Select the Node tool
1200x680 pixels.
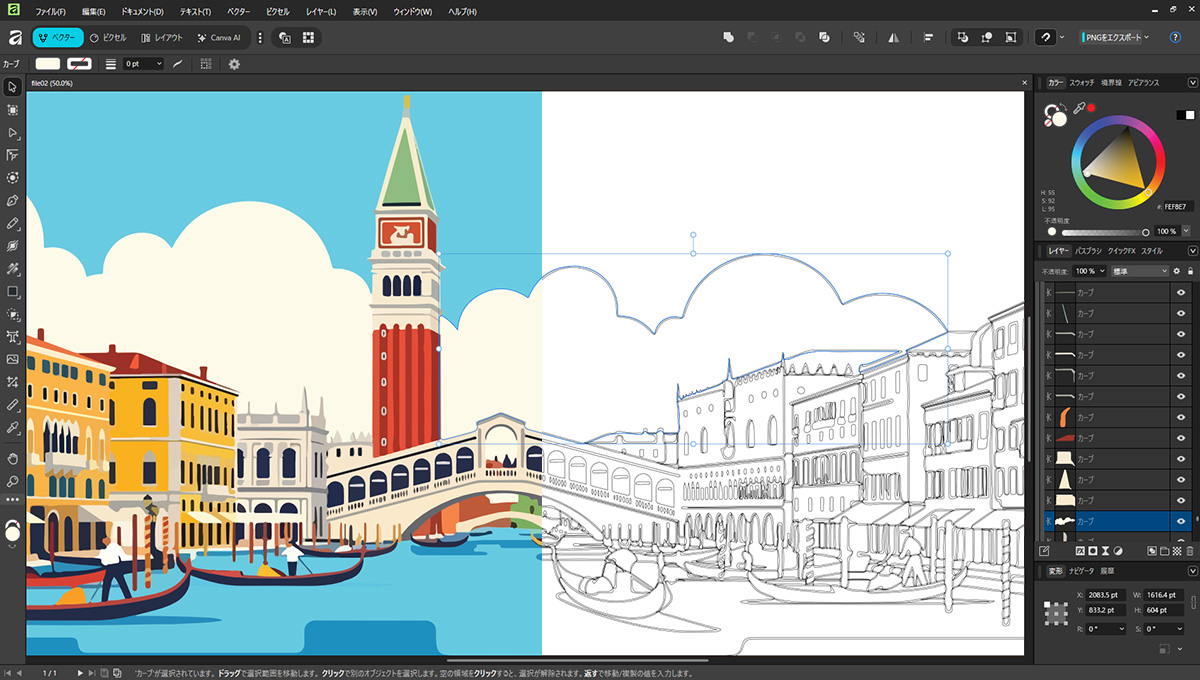coord(13,133)
